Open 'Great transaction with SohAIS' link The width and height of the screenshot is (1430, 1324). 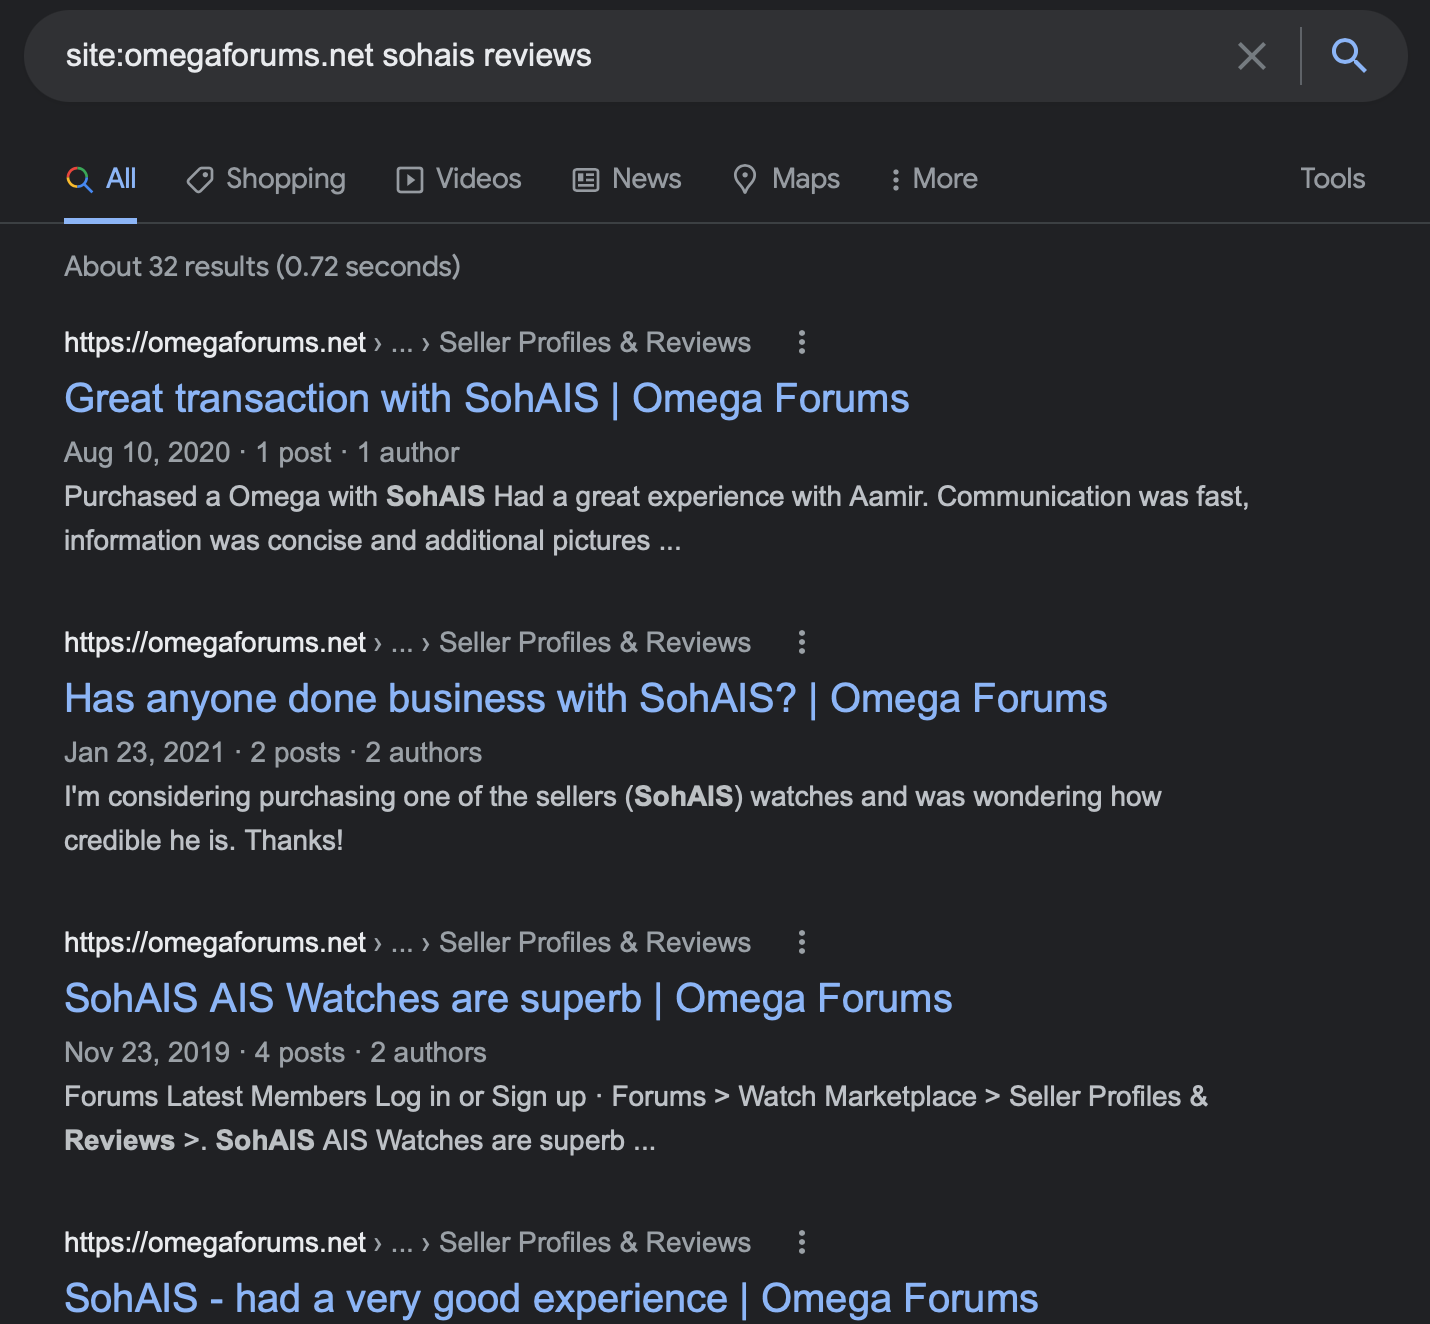486,399
